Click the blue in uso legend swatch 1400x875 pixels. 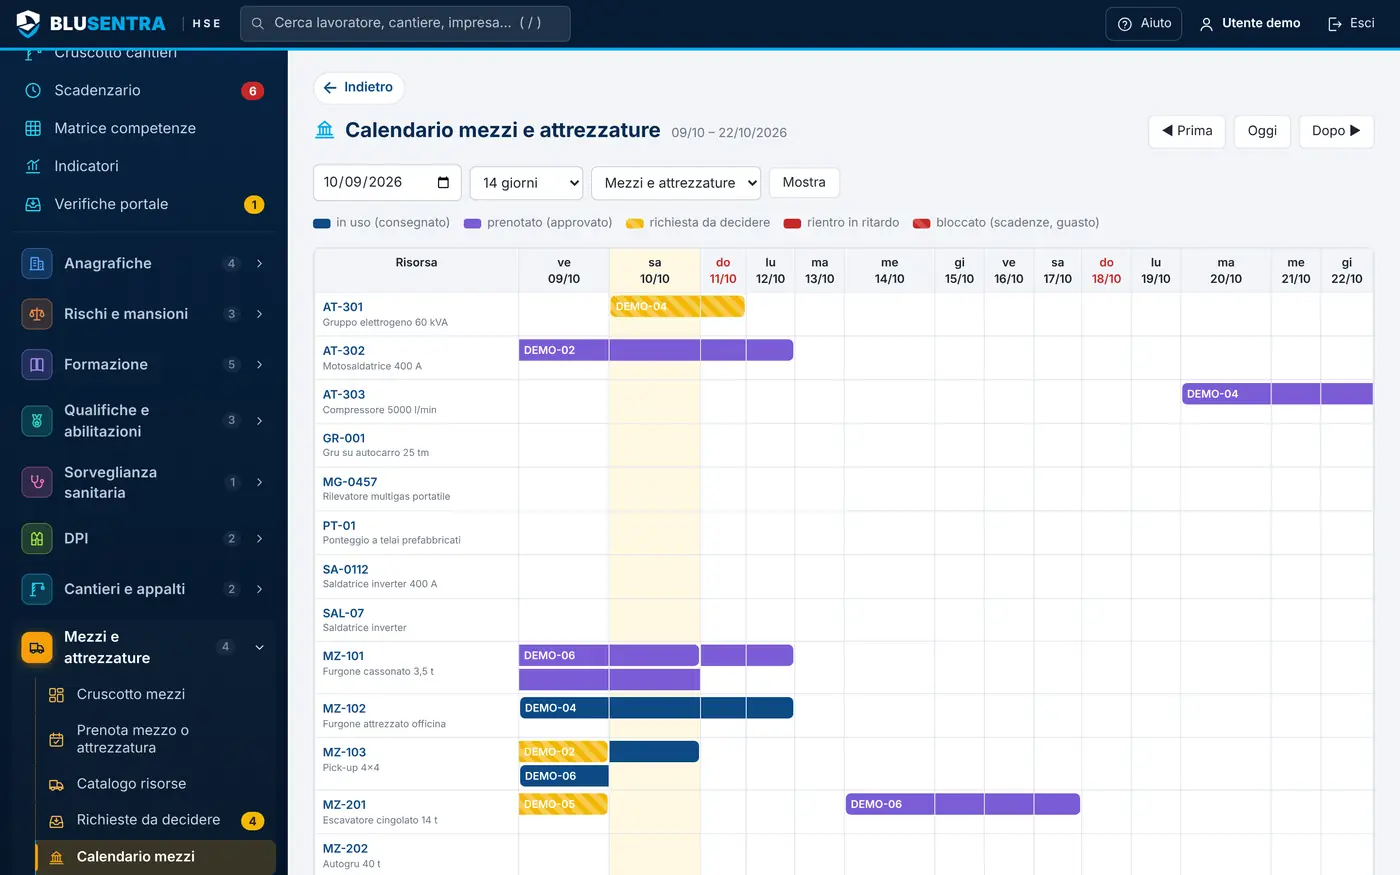pyautogui.click(x=322, y=223)
